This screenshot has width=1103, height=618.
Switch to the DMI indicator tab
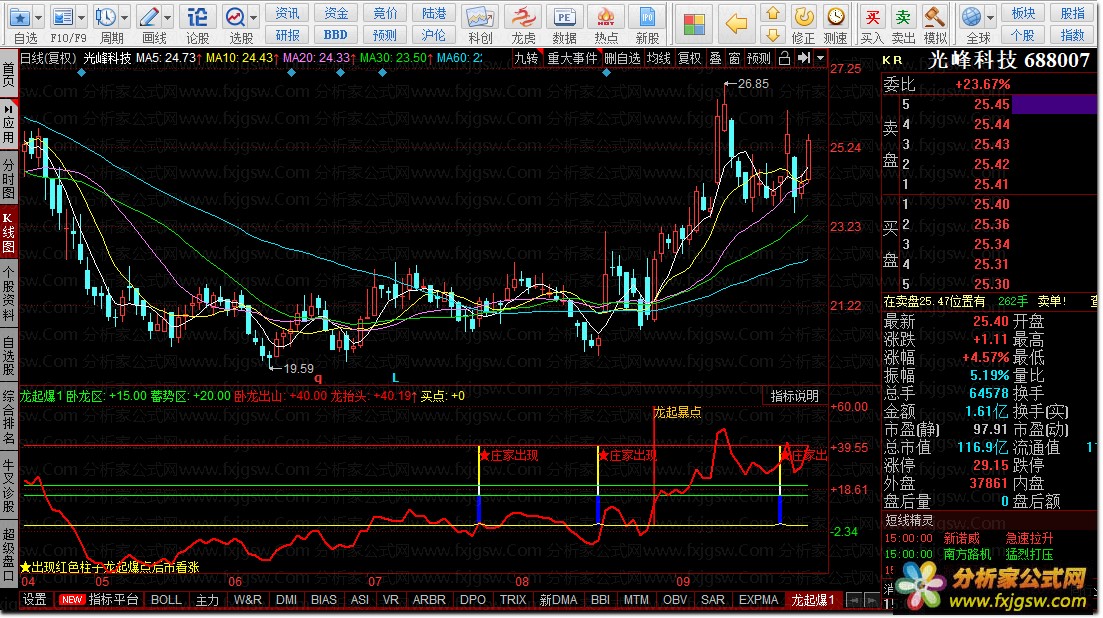[x=286, y=600]
